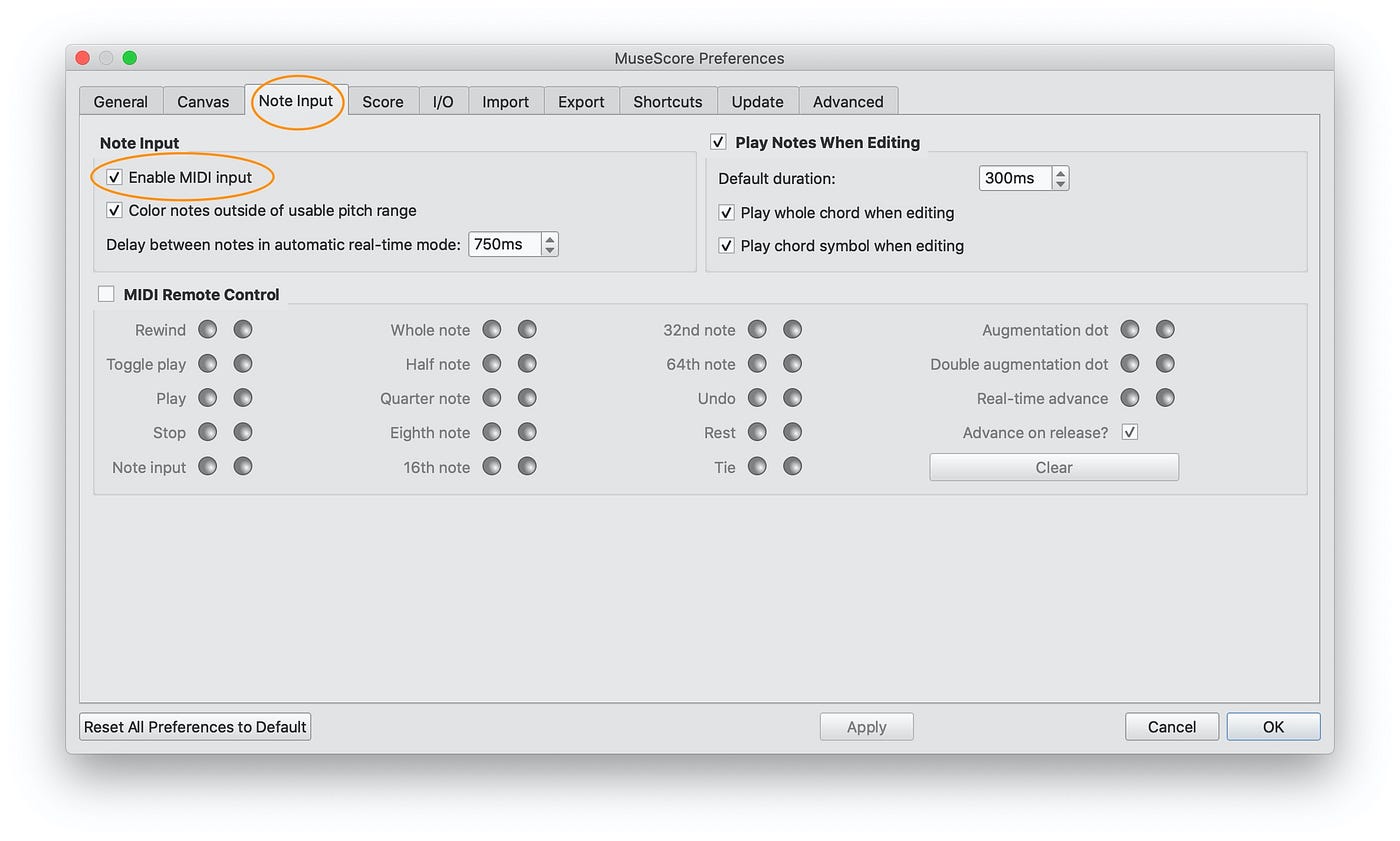Click the left circle beside Eighth note
This screenshot has height=841, width=1400.
click(x=491, y=432)
